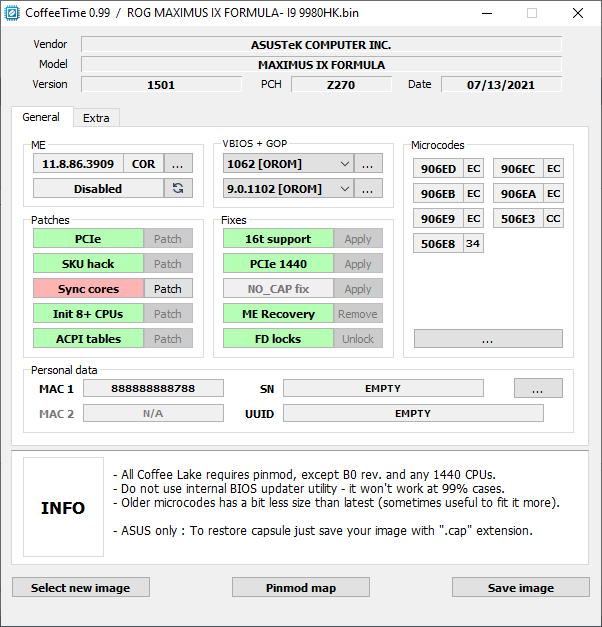Click the Vendor ASUSTeK COMPUTER INC. field
Image resolution: width=602 pixels, height=627 pixels.
click(321, 44)
